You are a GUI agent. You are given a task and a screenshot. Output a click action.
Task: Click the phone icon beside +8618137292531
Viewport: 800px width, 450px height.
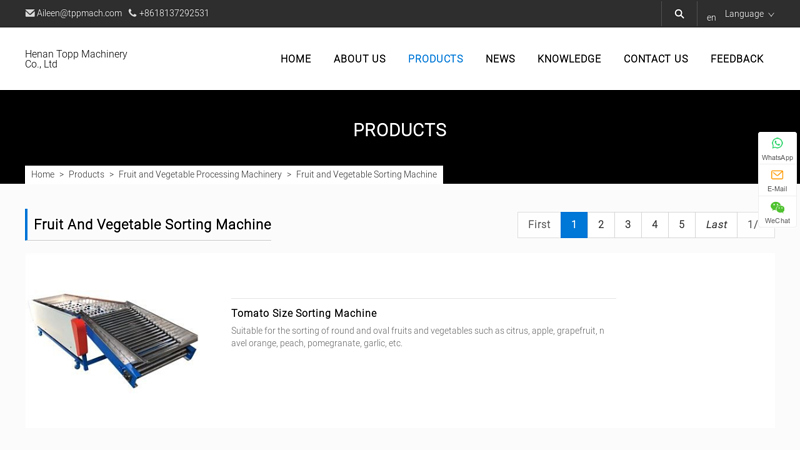(132, 13)
